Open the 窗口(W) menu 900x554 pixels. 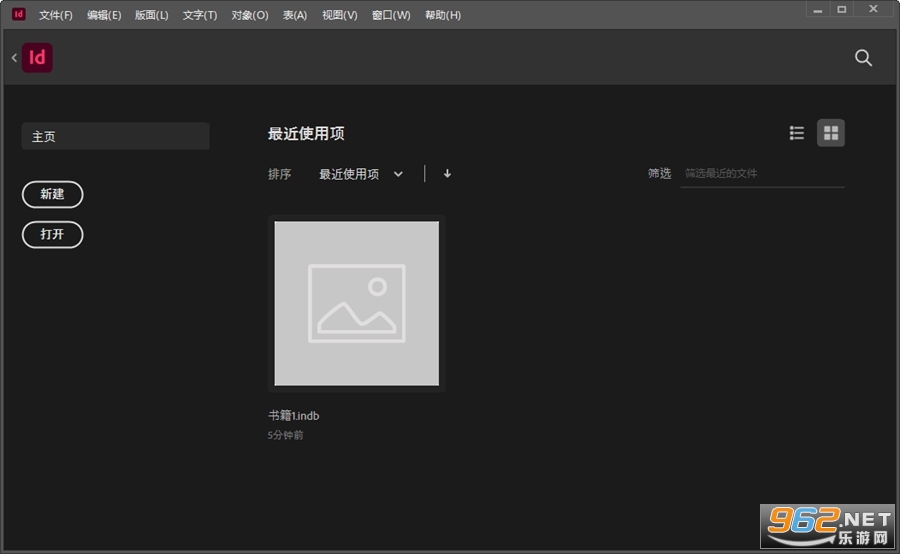click(391, 15)
